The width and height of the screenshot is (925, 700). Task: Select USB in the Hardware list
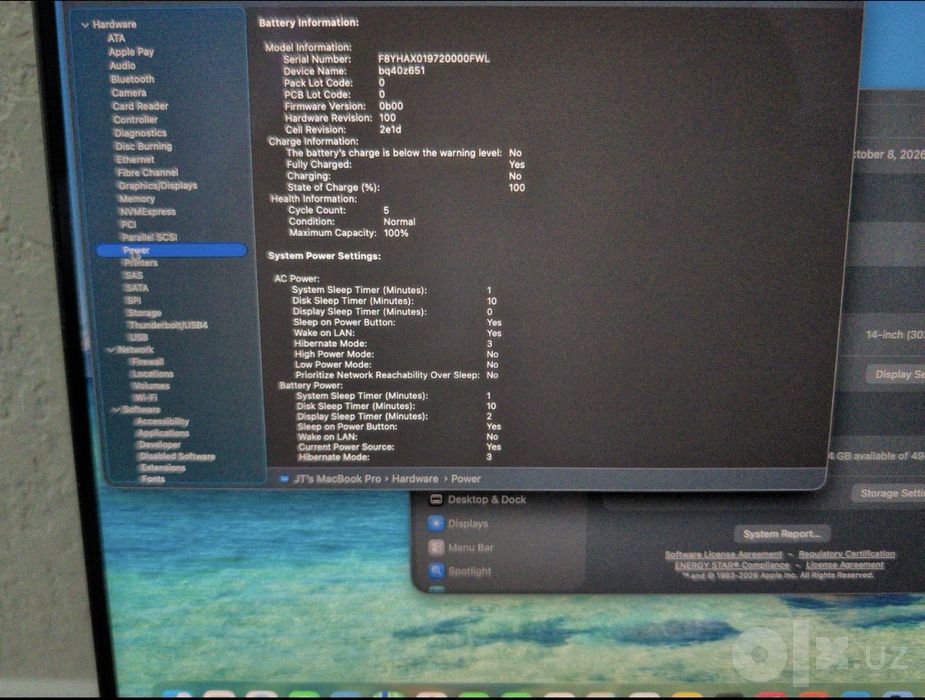tap(138, 337)
